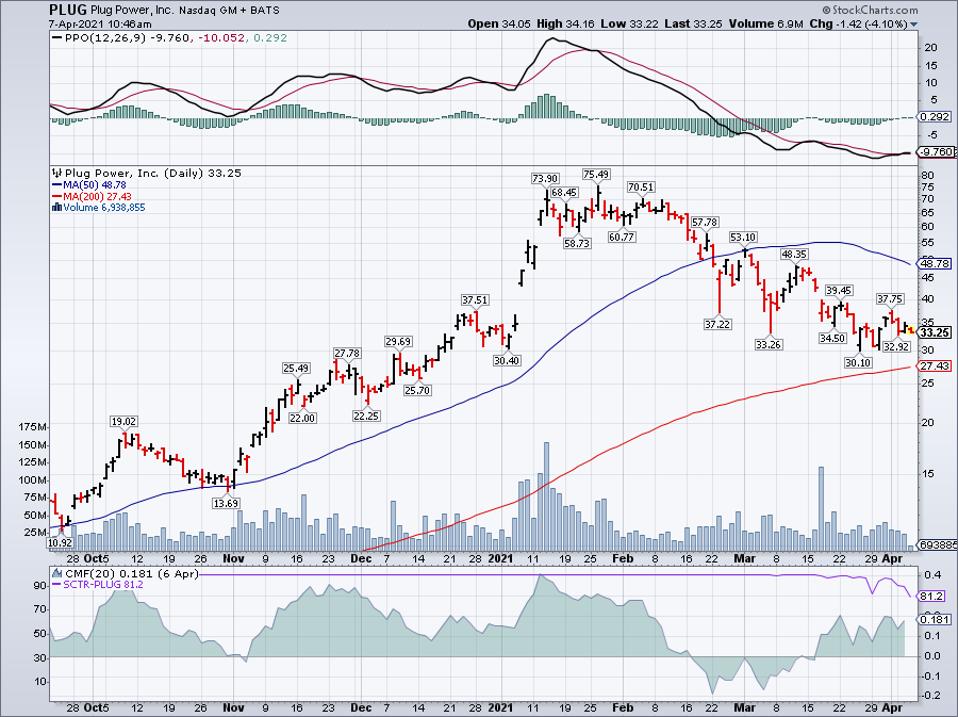958x717 pixels.
Task: Click the 'Open 34.05' value
Action: point(500,24)
